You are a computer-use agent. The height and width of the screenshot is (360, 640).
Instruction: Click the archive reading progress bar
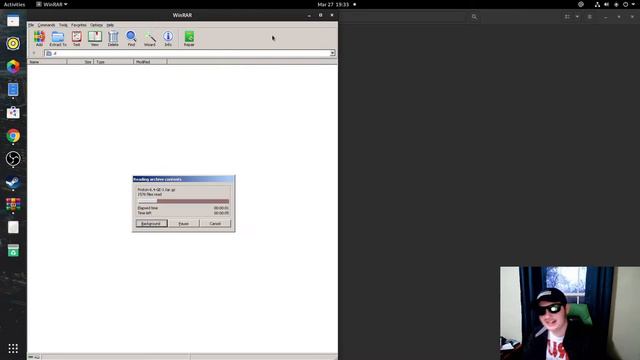coord(184,201)
